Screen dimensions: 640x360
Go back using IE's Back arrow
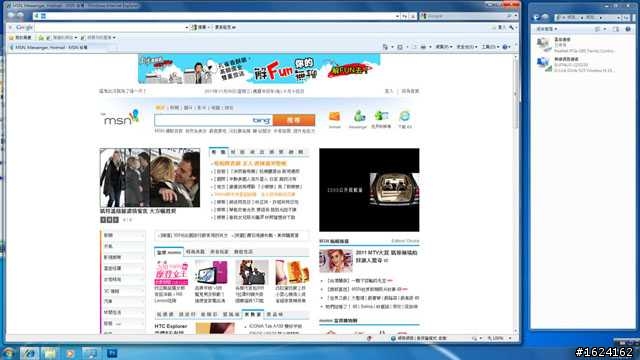coord(11,16)
